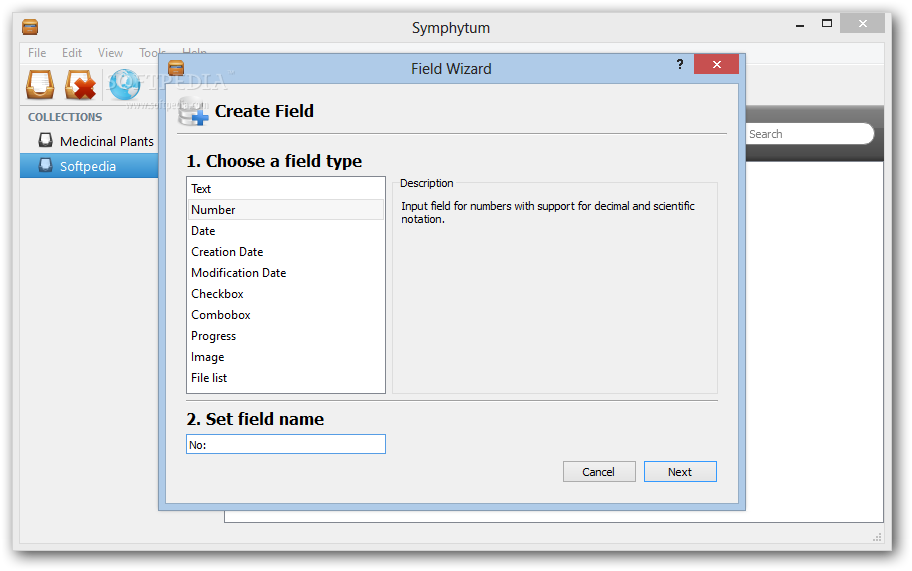Select the Text field type
Viewport: 912px width, 571px height.
click(x=286, y=188)
